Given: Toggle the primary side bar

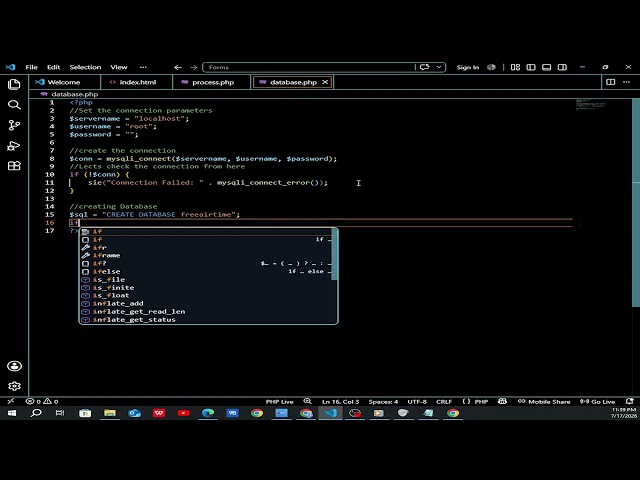Looking at the screenshot, I should tap(531, 67).
